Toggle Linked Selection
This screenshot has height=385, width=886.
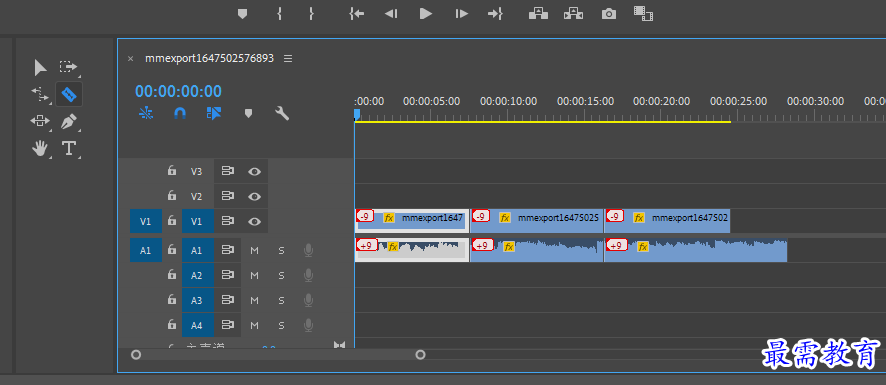click(214, 114)
